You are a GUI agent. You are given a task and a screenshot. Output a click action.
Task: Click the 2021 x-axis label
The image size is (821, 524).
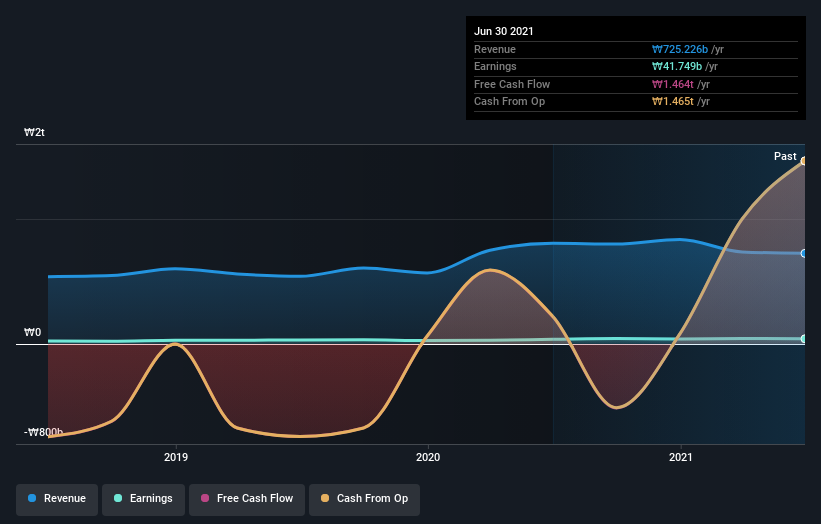click(x=680, y=457)
